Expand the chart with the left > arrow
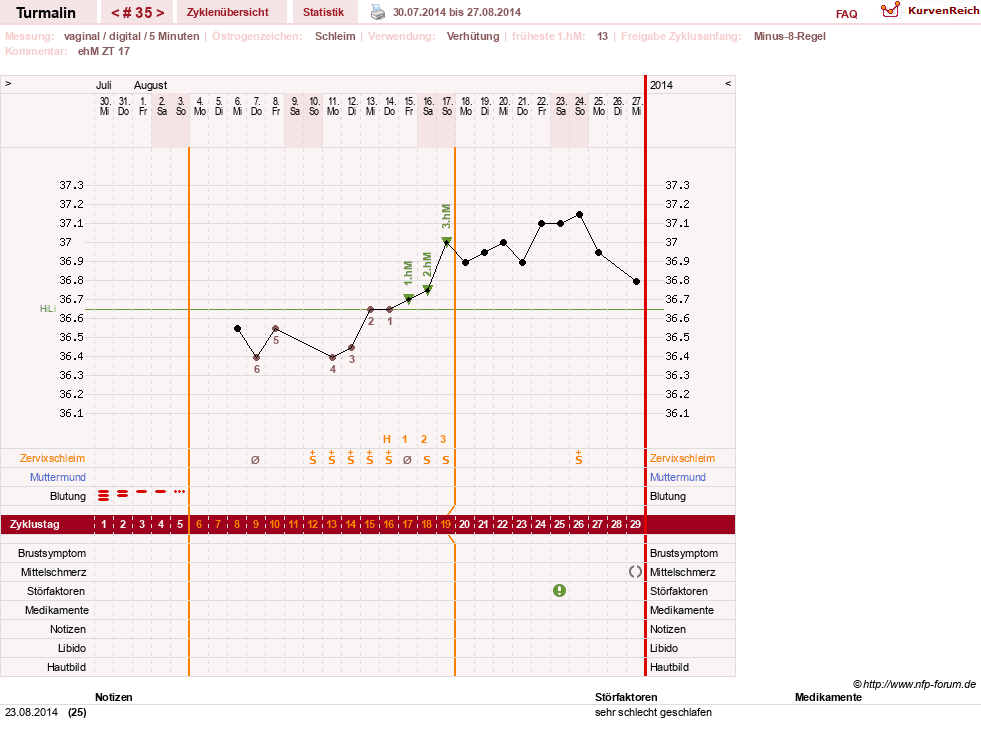Screen dimensions: 981x736 point(8,83)
